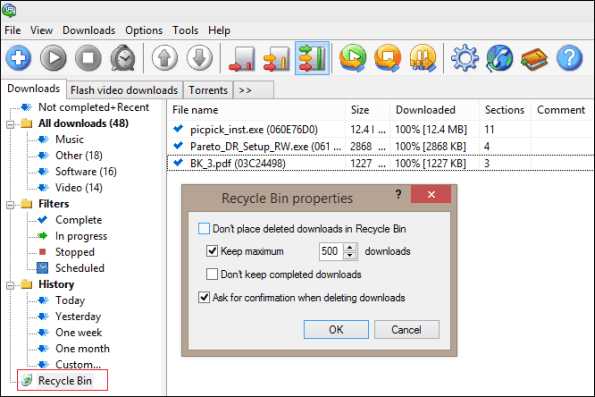The height and width of the screenshot is (397, 595).
Task: Decrease maximum downloads with down spinner arrow
Action: pos(350,255)
